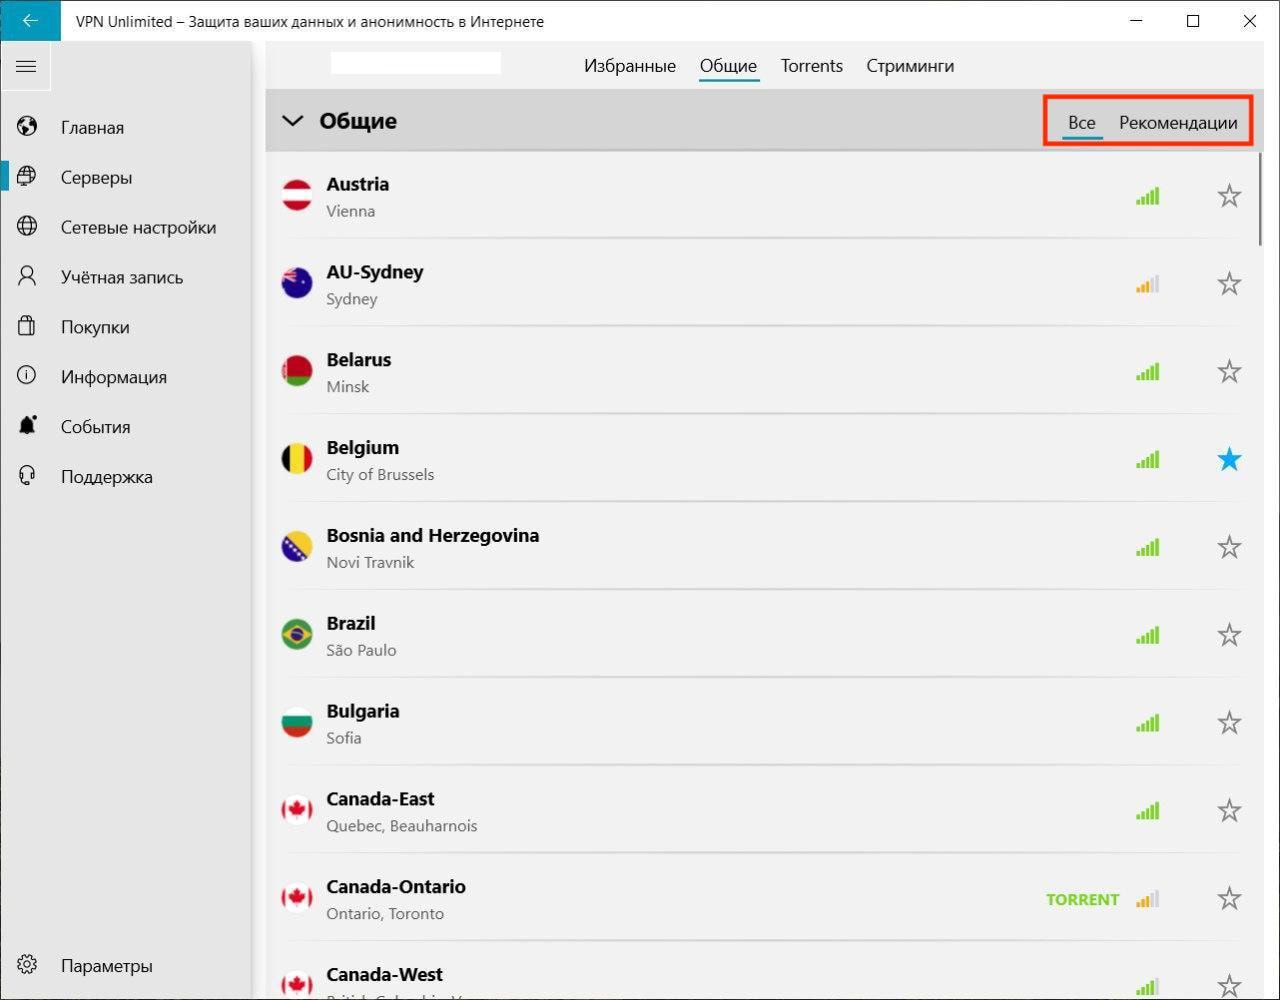Open Параметры via gear icon
1280x1000 pixels.
click(x=27, y=966)
